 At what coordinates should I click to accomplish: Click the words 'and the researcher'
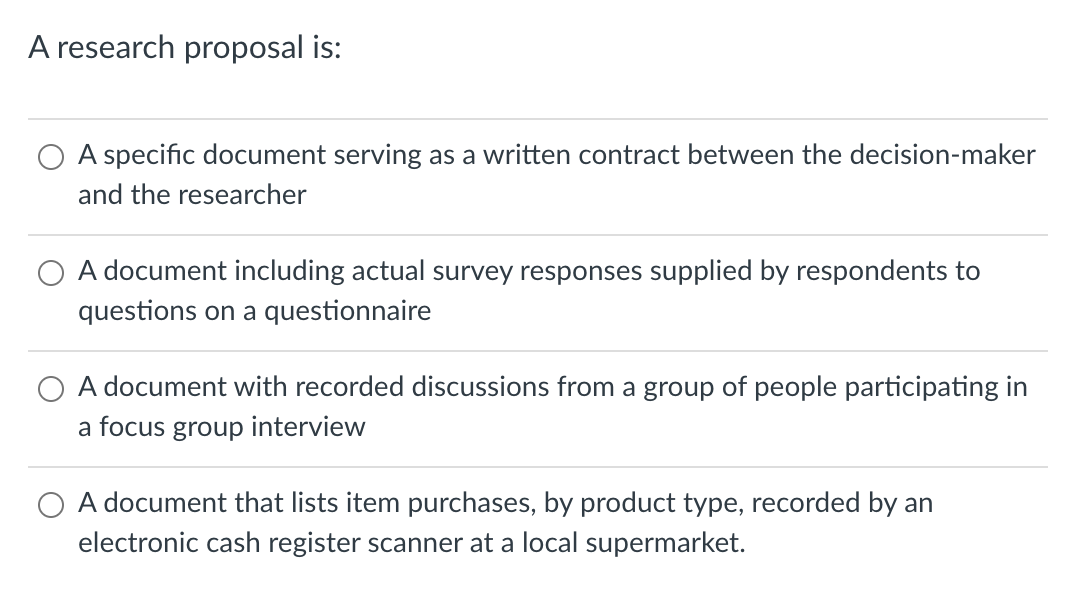point(192,194)
